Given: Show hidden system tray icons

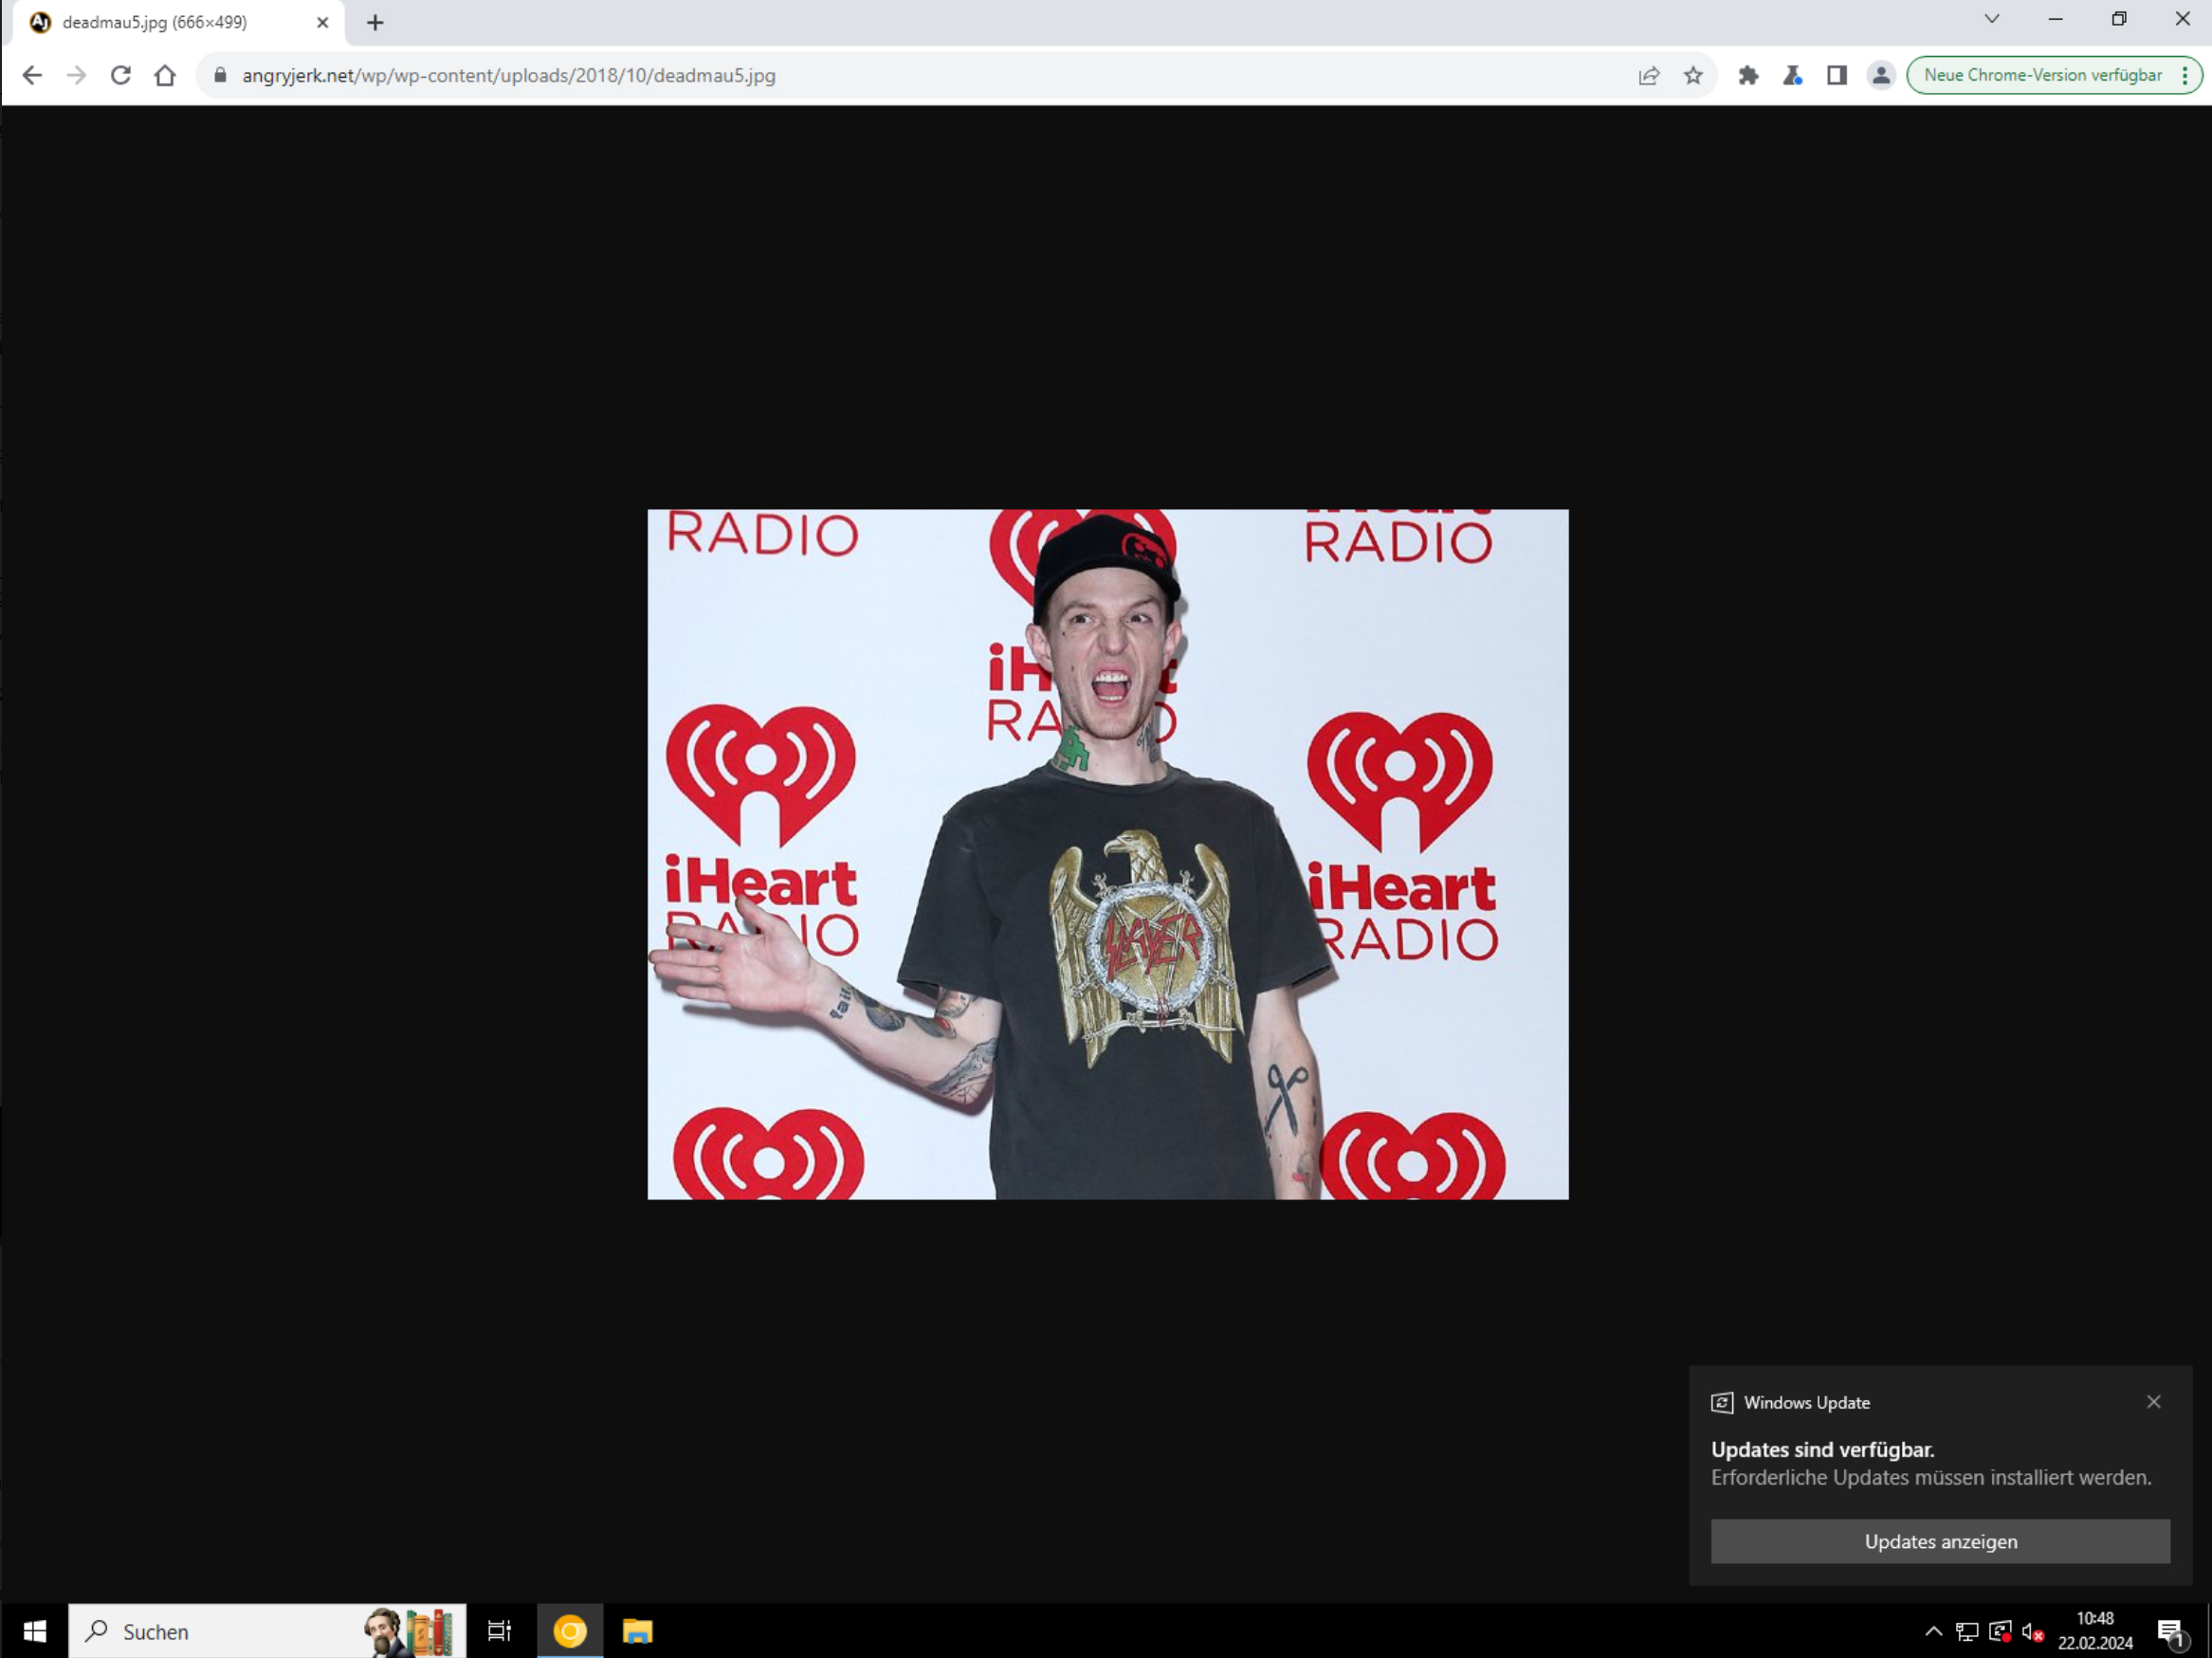Looking at the screenshot, I should click(1934, 1631).
